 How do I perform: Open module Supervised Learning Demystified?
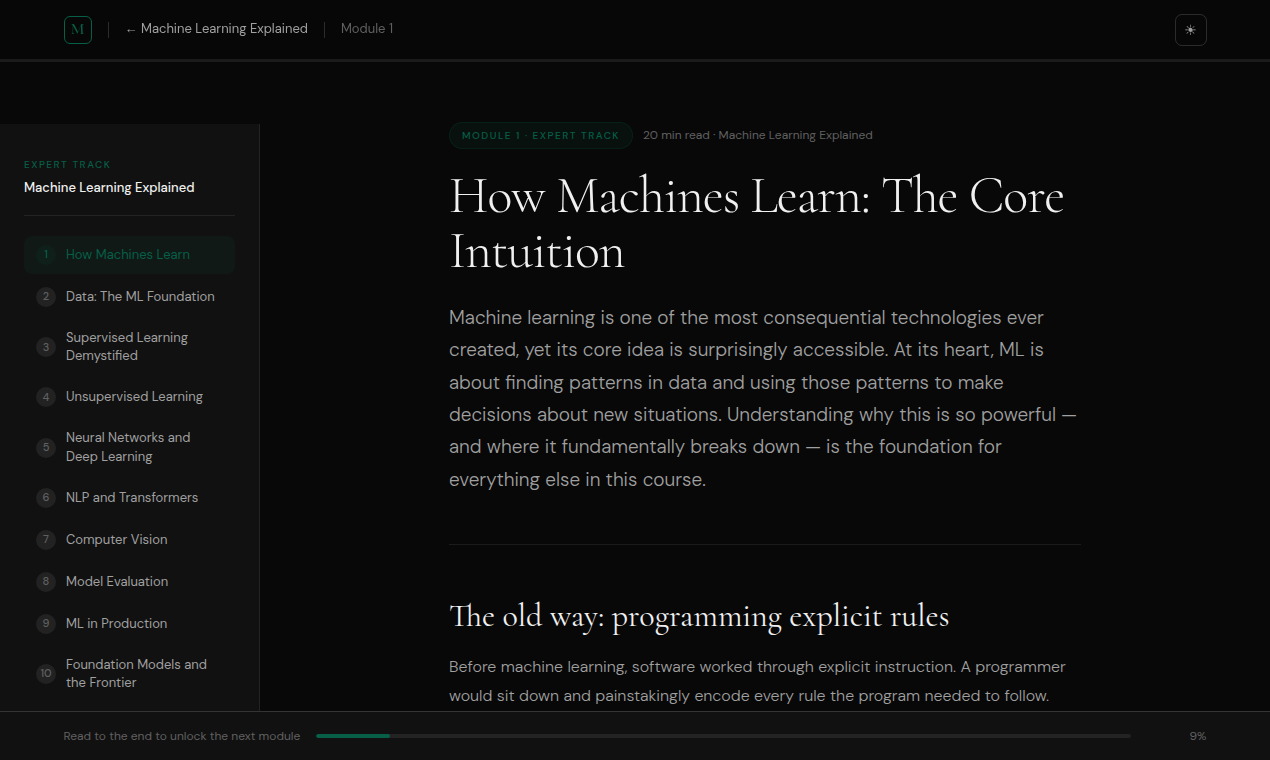click(x=129, y=347)
